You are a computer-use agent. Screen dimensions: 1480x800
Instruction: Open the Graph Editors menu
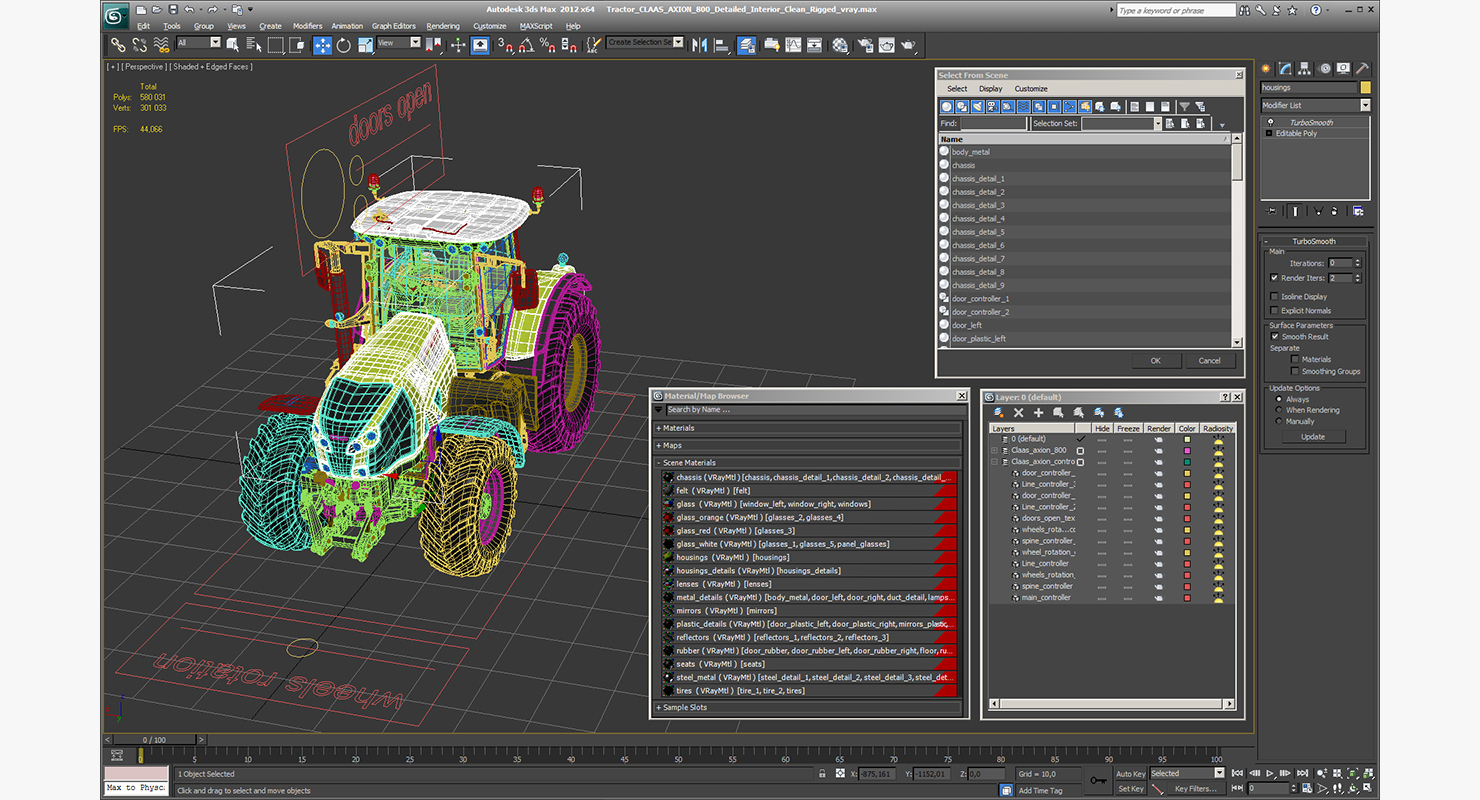pyautogui.click(x=394, y=26)
